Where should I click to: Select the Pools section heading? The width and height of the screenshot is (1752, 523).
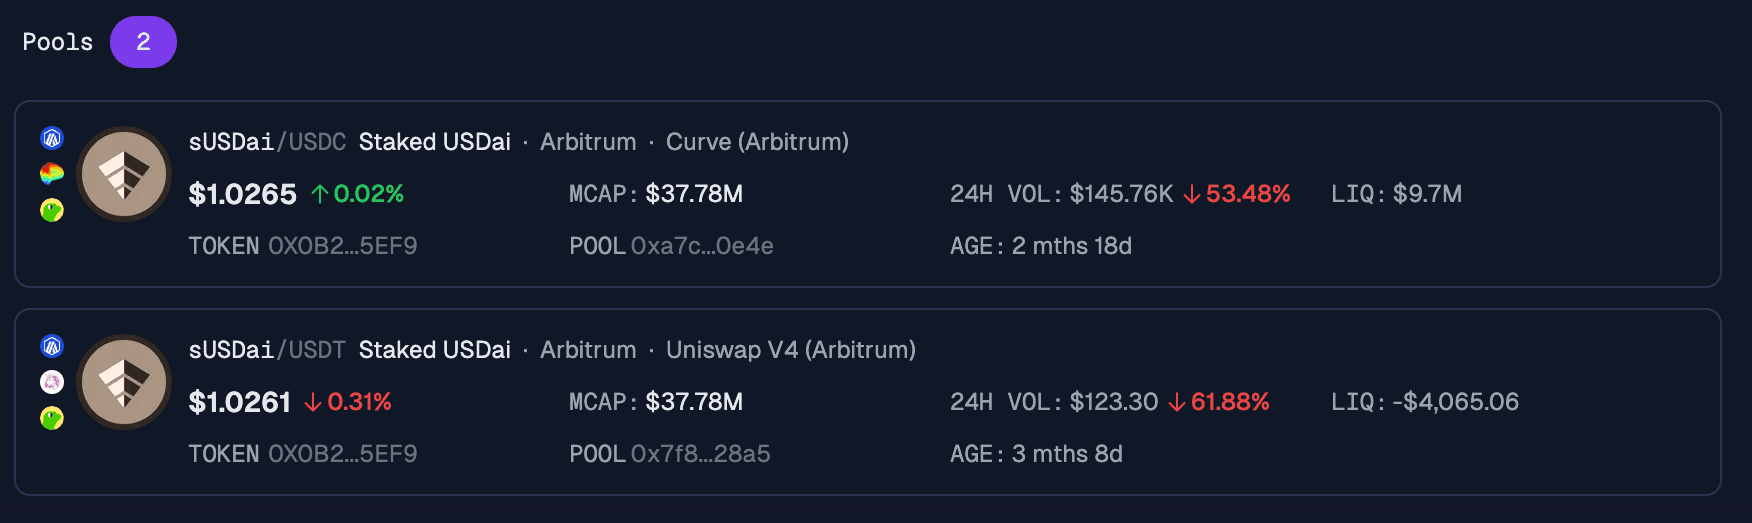pyautogui.click(x=58, y=42)
